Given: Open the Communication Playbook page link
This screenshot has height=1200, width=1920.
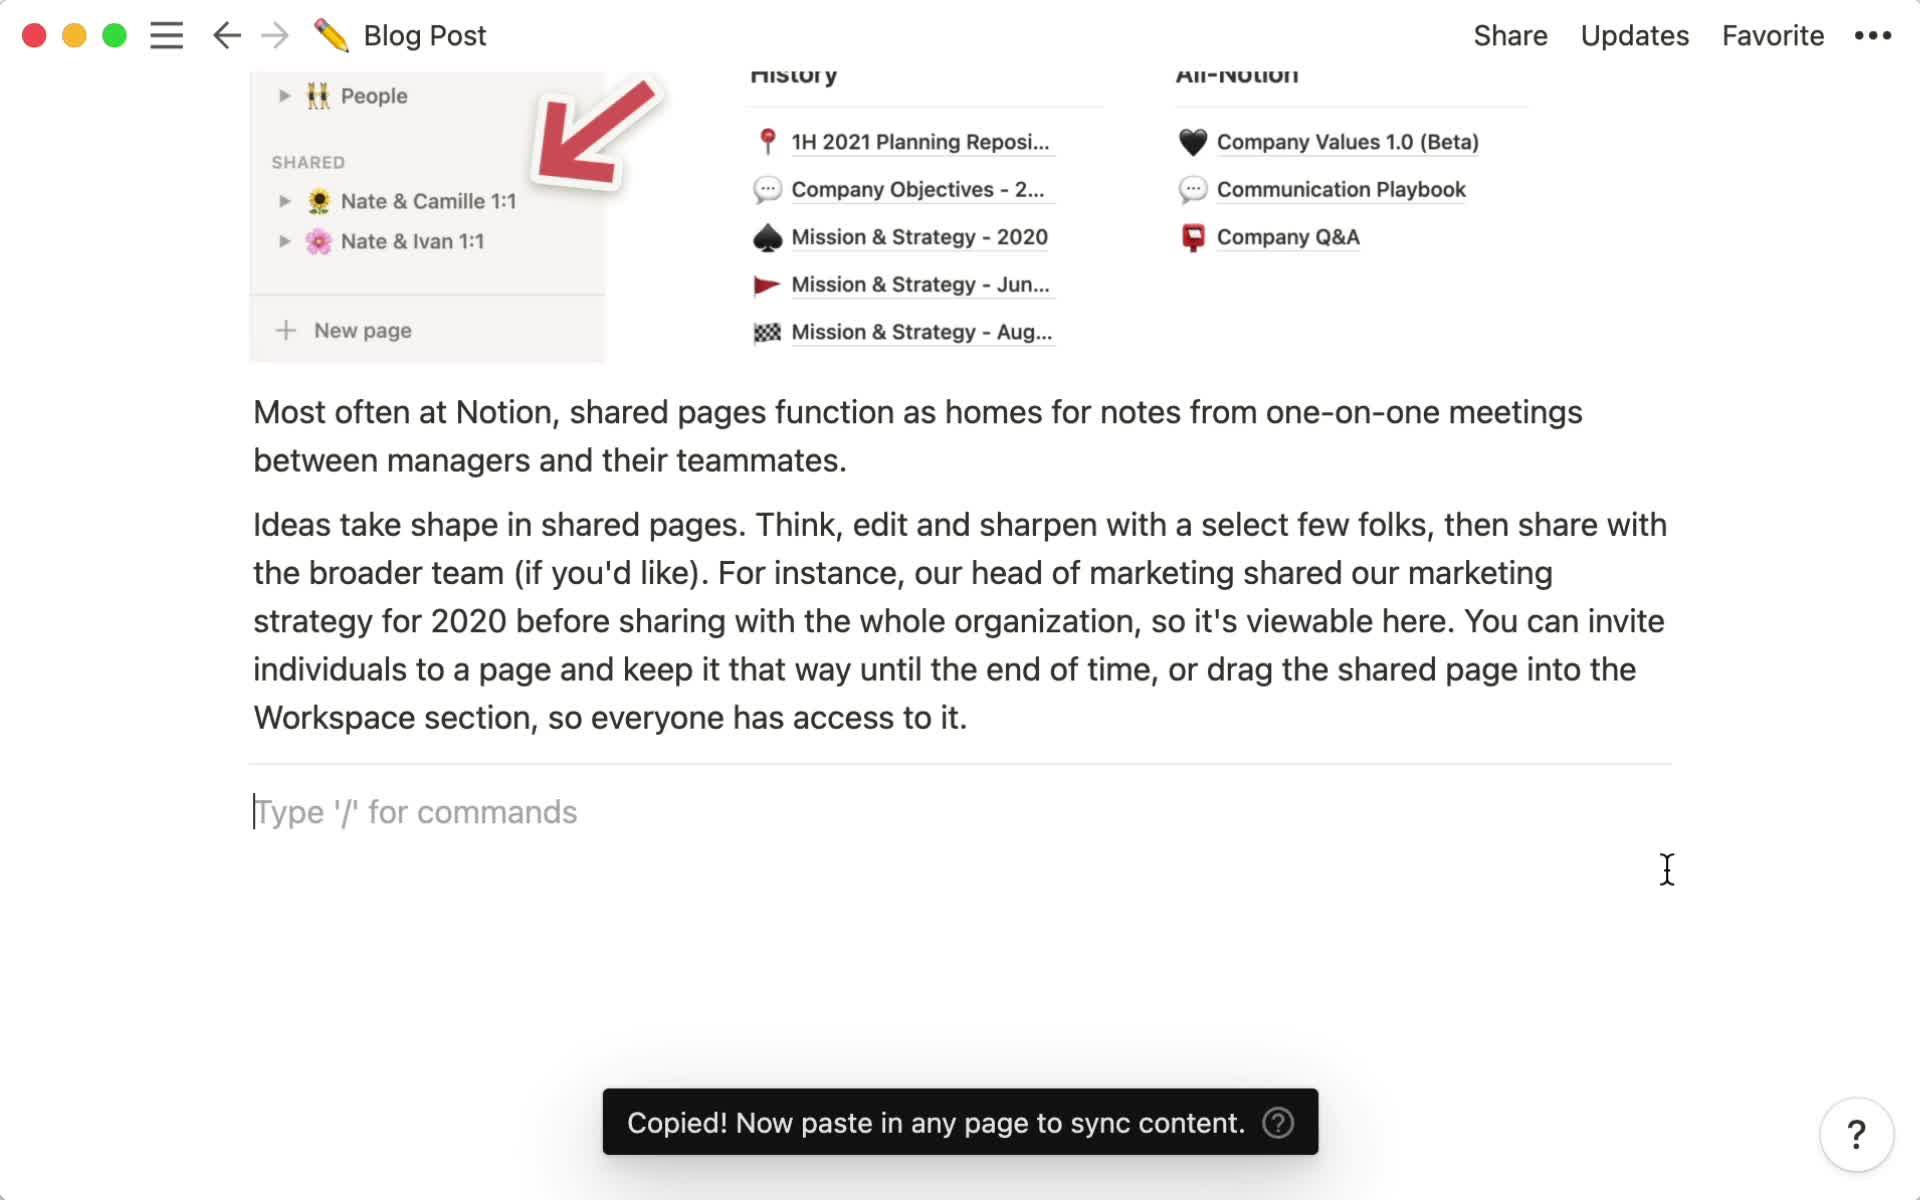Looking at the screenshot, I should click(x=1340, y=189).
